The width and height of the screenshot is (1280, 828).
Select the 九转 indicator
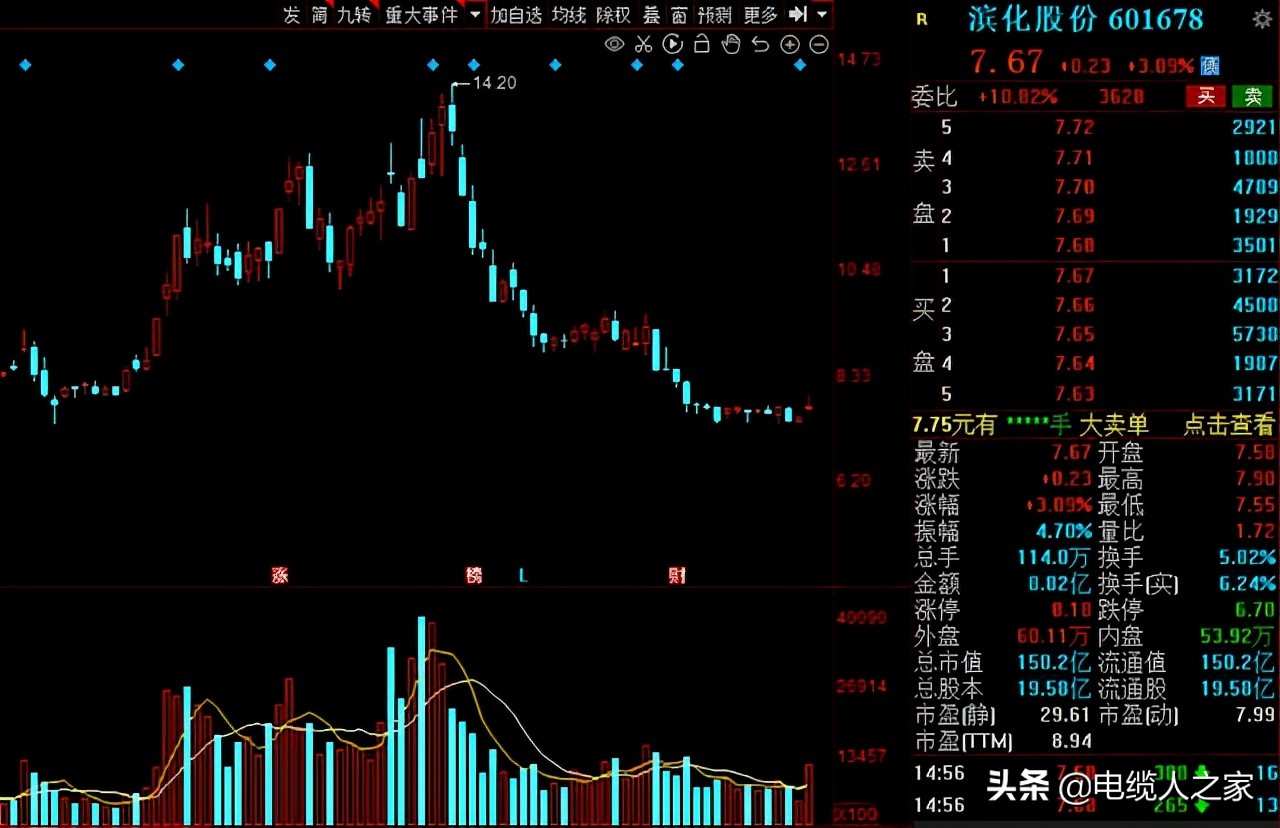tap(354, 15)
